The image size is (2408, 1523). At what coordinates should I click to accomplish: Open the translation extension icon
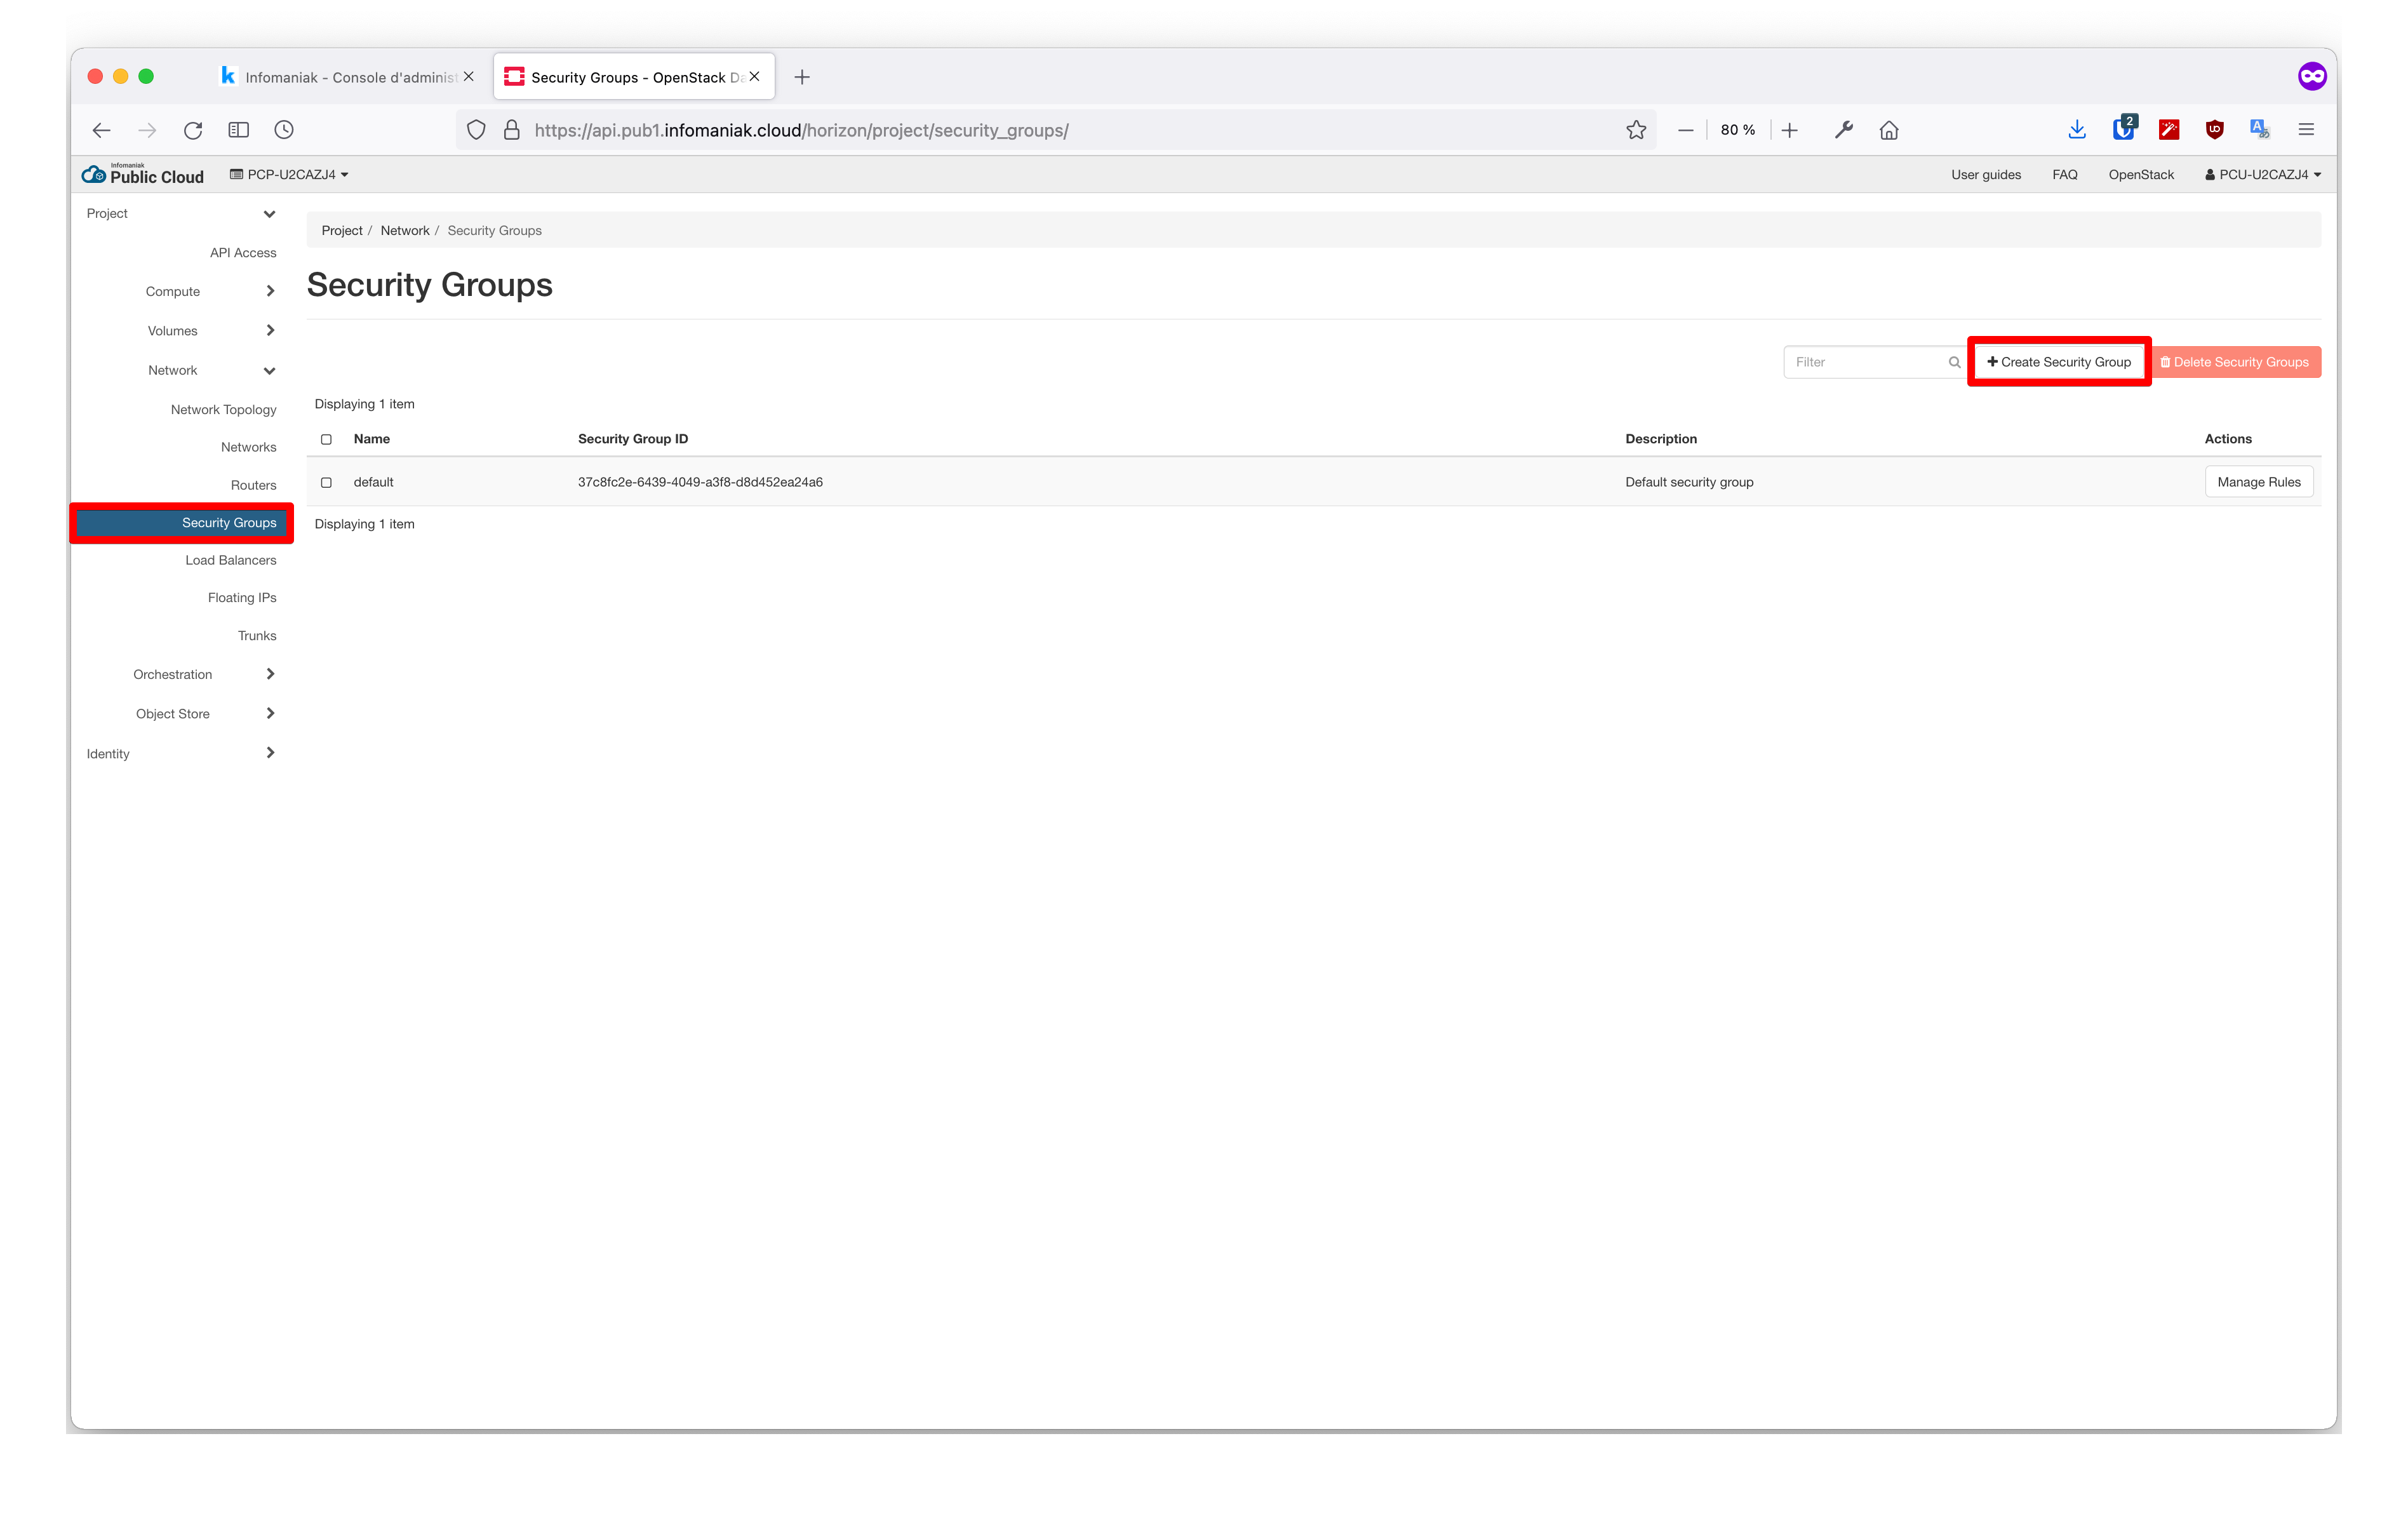click(x=2259, y=129)
